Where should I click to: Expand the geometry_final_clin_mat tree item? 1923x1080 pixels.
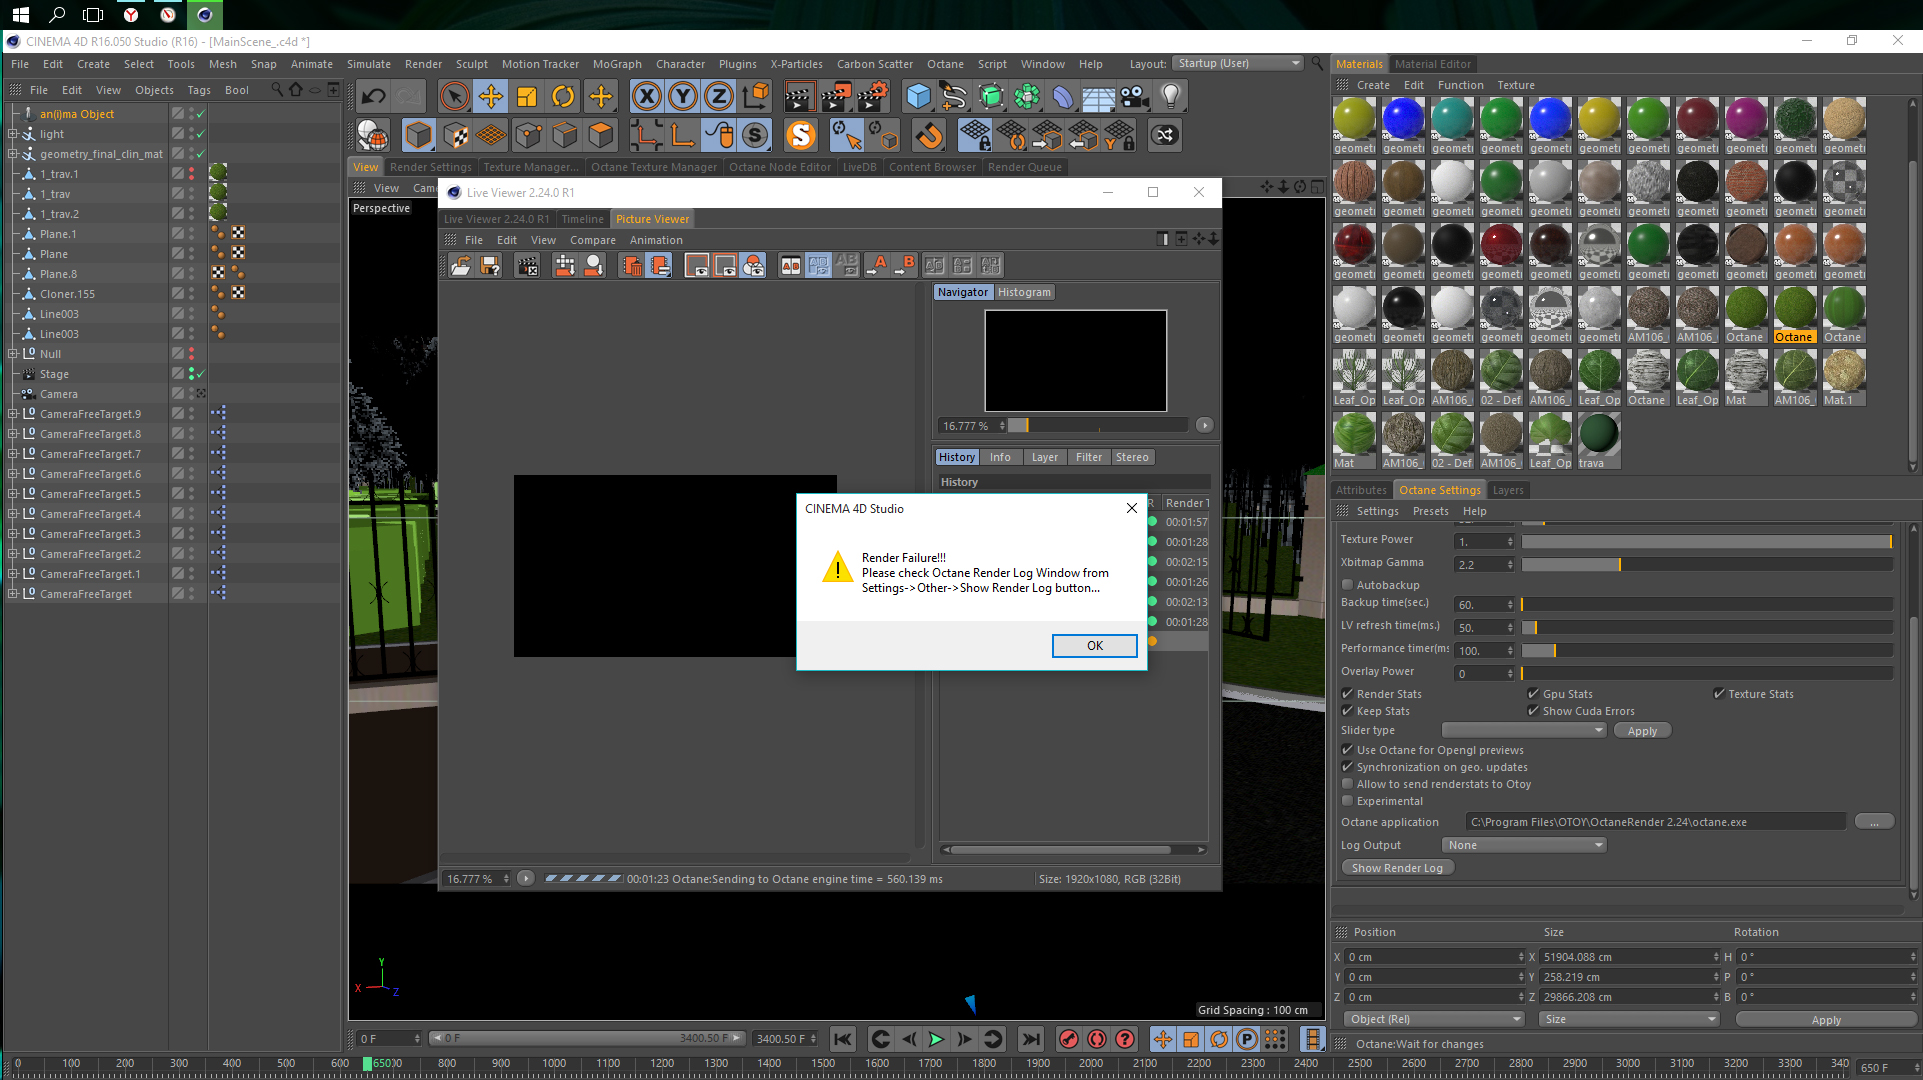click(x=12, y=154)
